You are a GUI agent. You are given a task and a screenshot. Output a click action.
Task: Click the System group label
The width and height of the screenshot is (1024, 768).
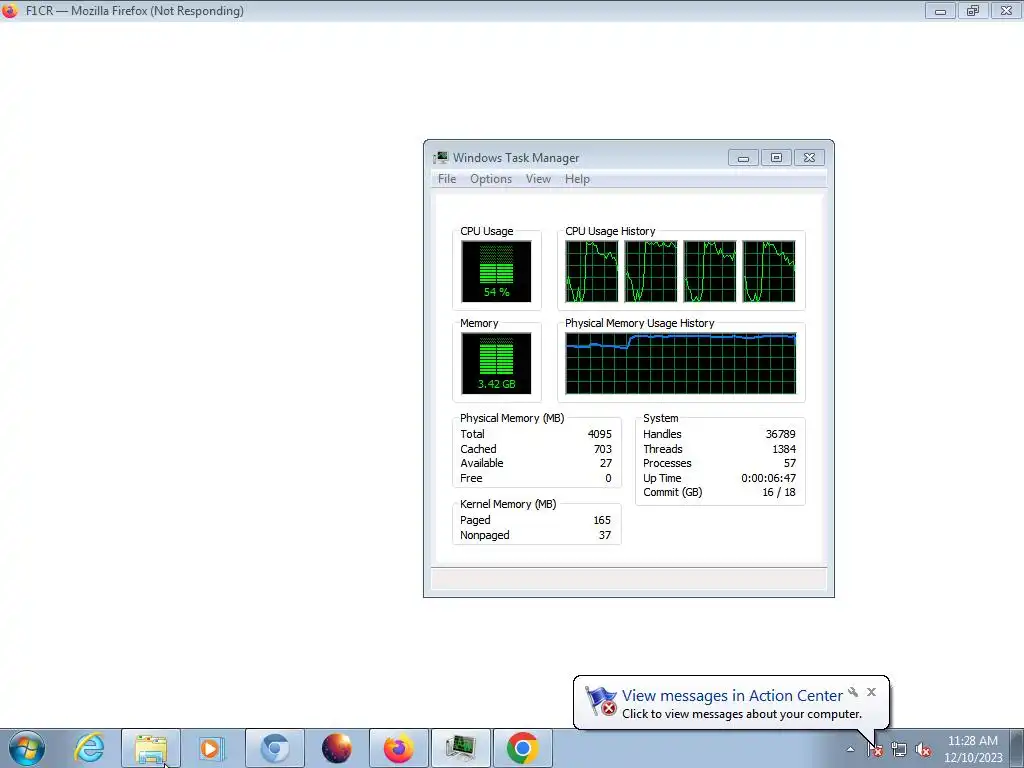660,419
